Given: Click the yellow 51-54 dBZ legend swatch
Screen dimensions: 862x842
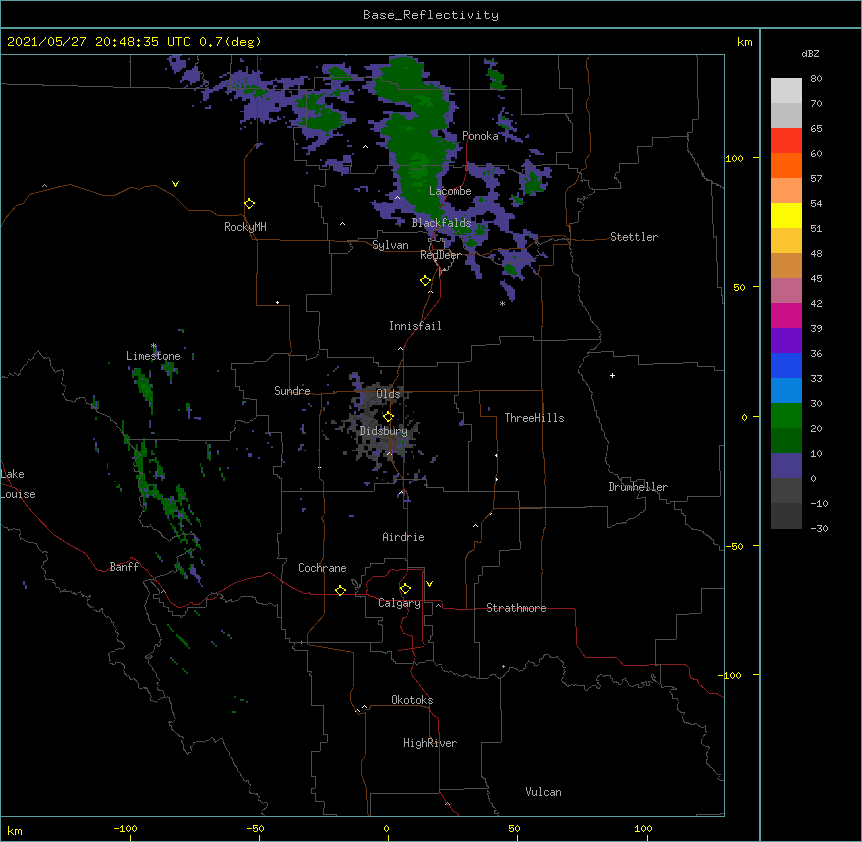Looking at the screenshot, I should tap(786, 215).
